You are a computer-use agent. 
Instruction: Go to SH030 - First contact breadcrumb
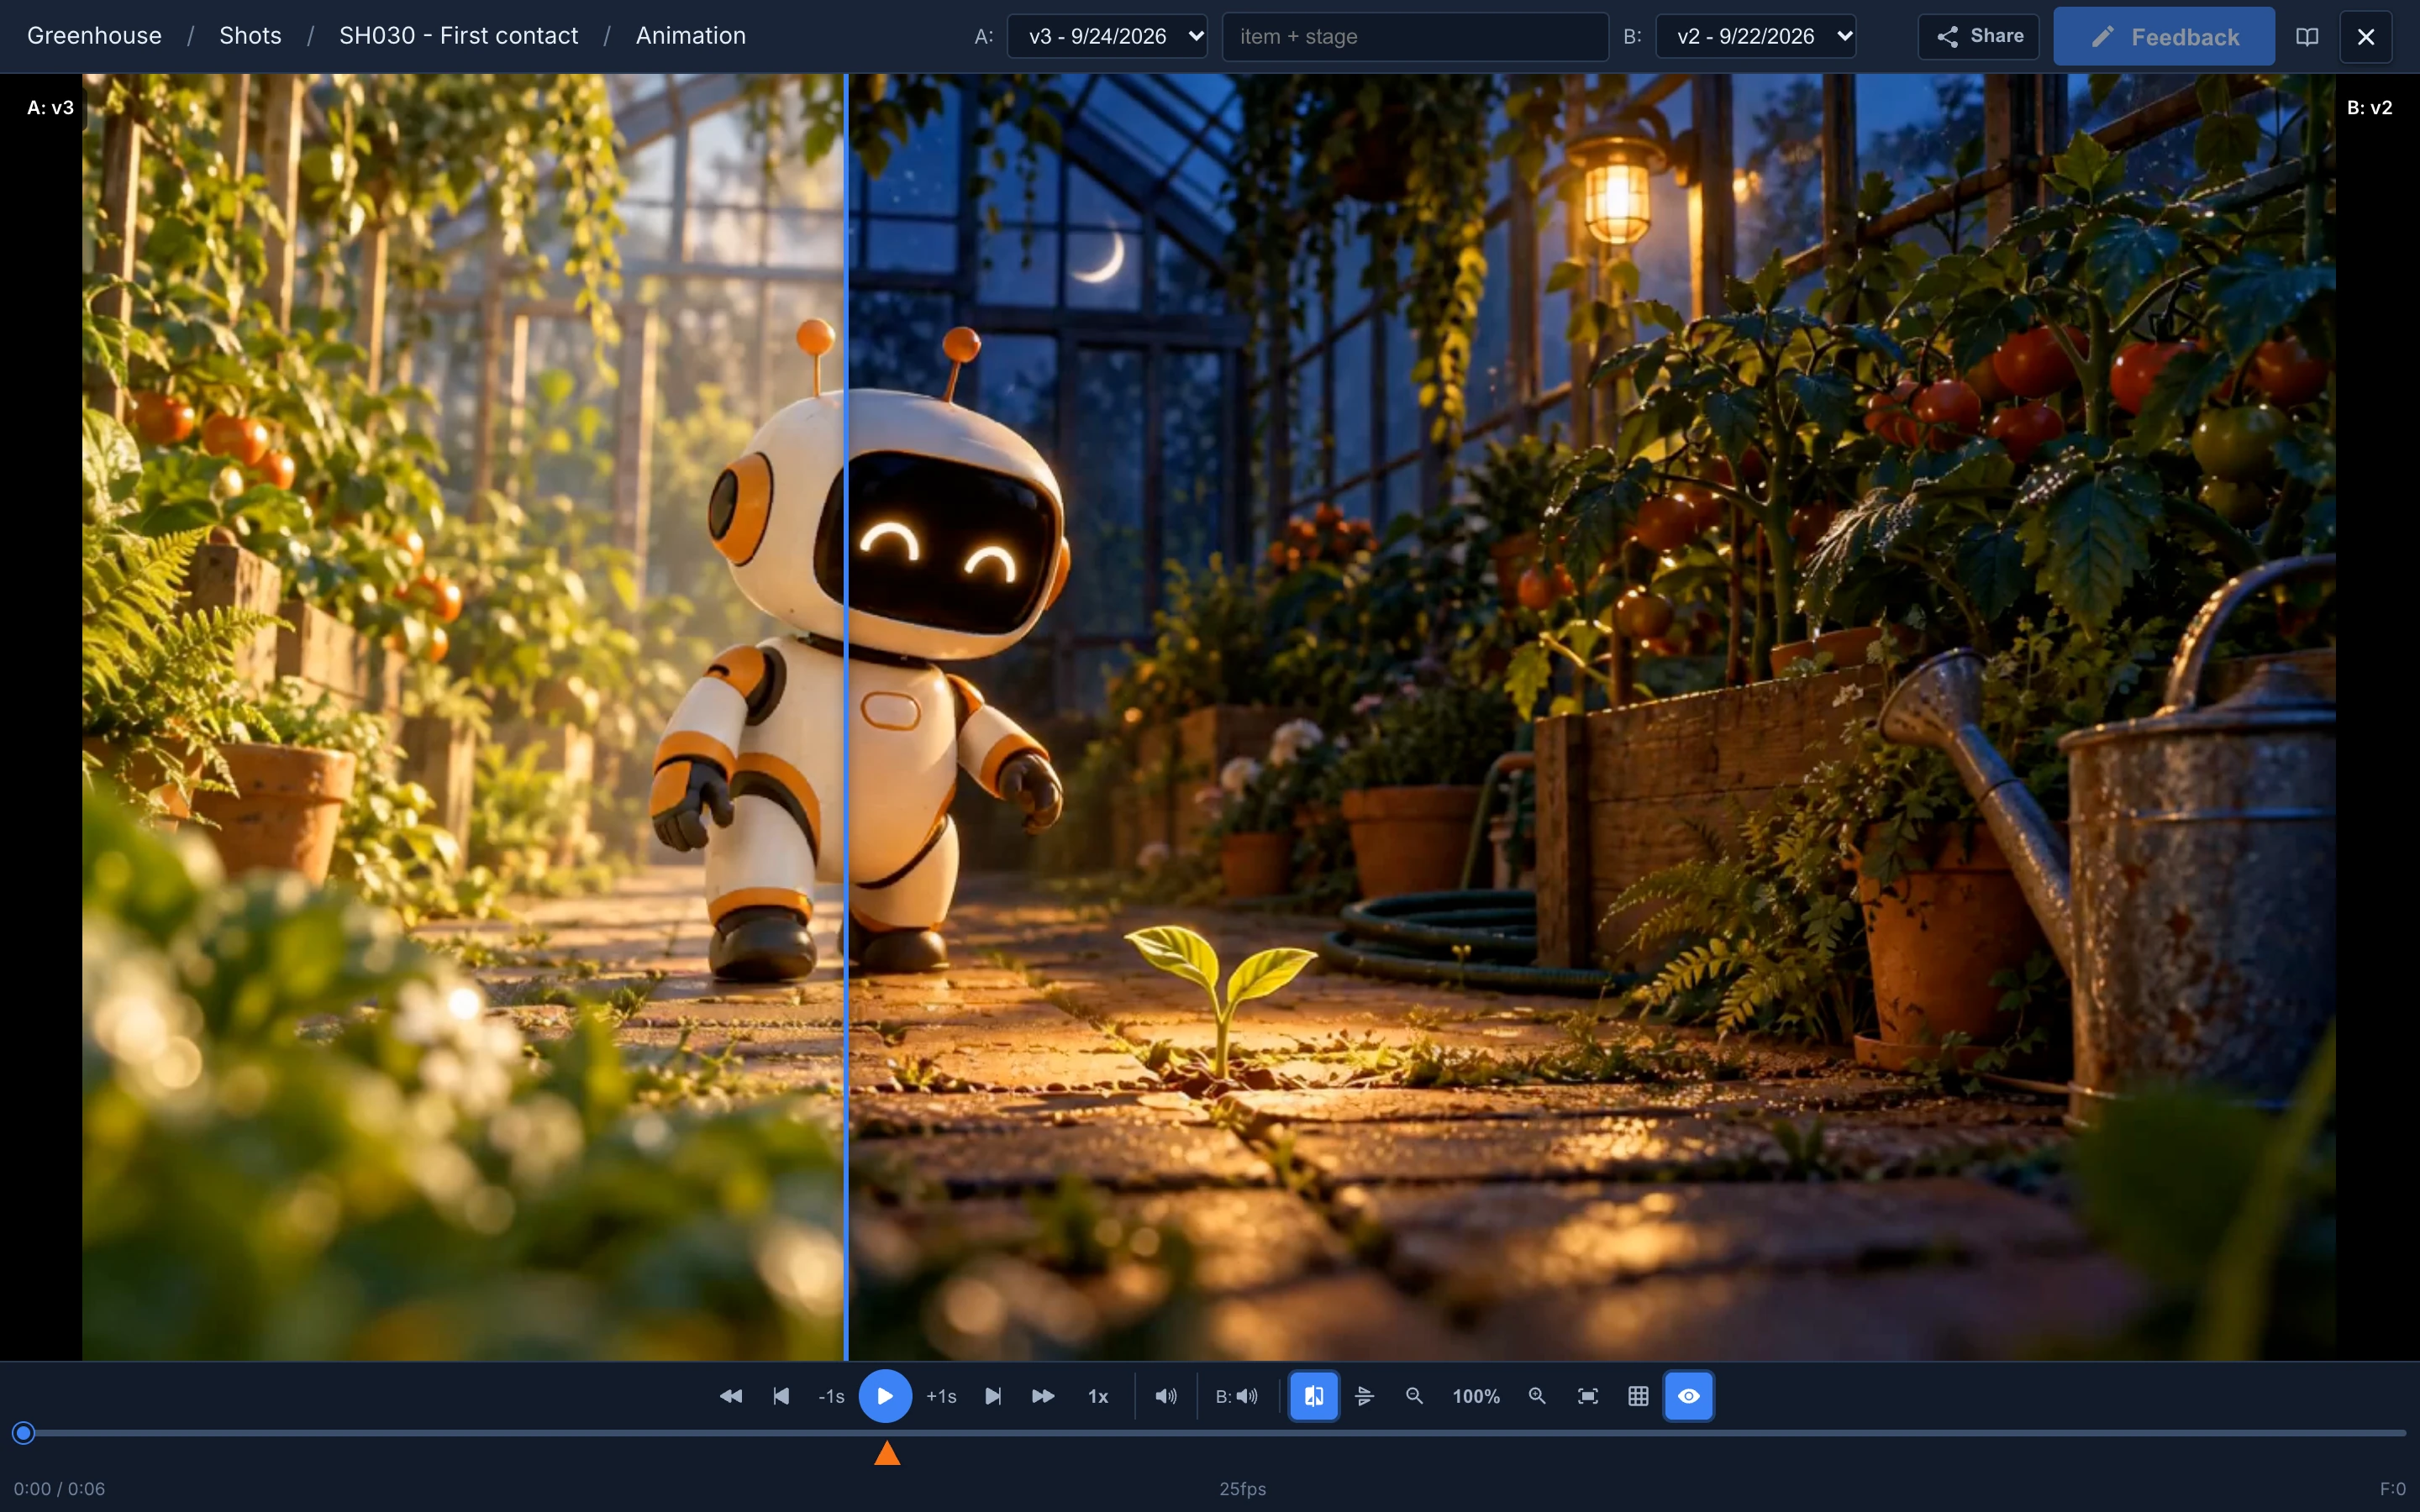click(x=458, y=35)
